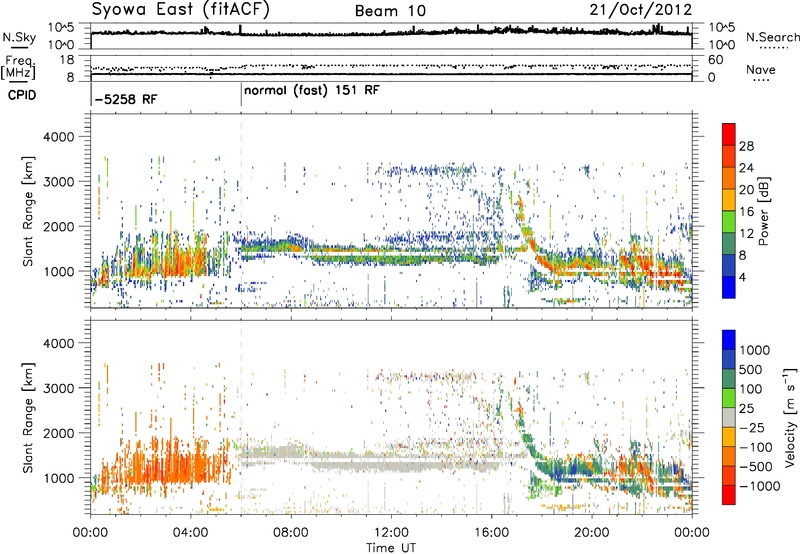This screenshot has height=554, width=800.
Task: Click the '4' tick on the power scale
Action: [743, 277]
